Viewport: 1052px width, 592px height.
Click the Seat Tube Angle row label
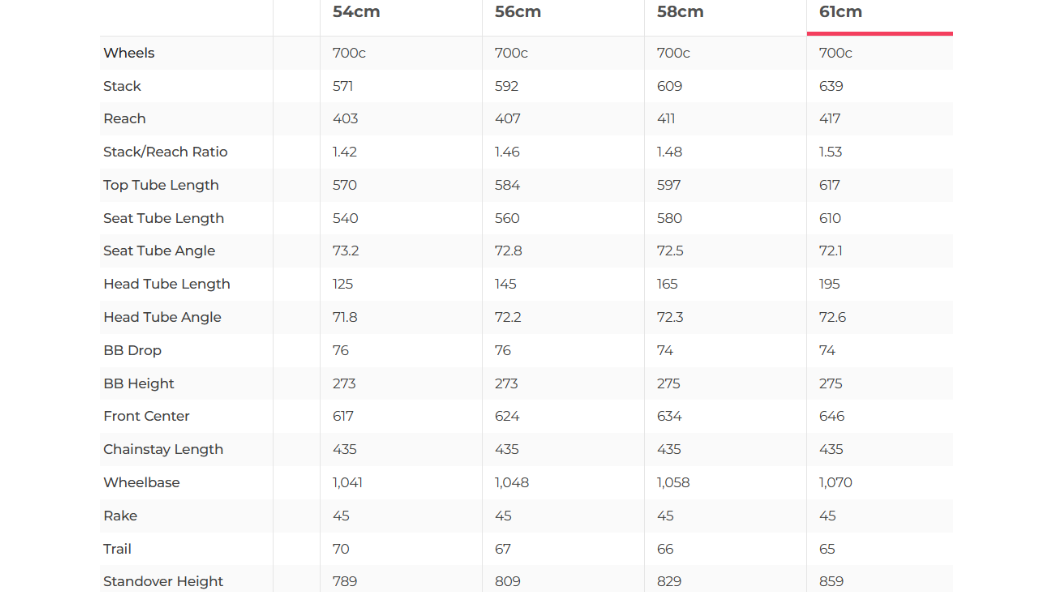click(159, 251)
